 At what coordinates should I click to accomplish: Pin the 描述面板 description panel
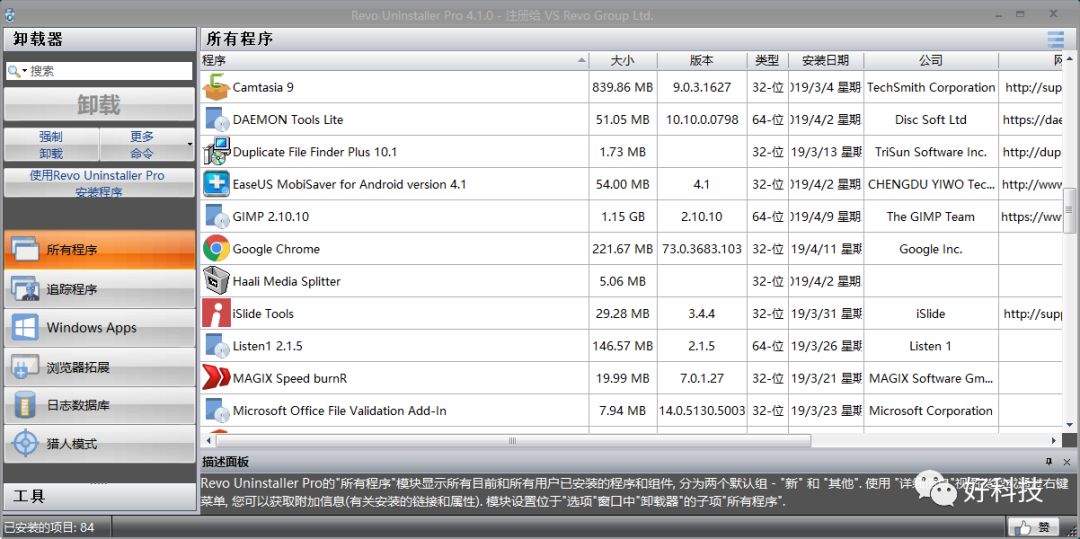1049,461
